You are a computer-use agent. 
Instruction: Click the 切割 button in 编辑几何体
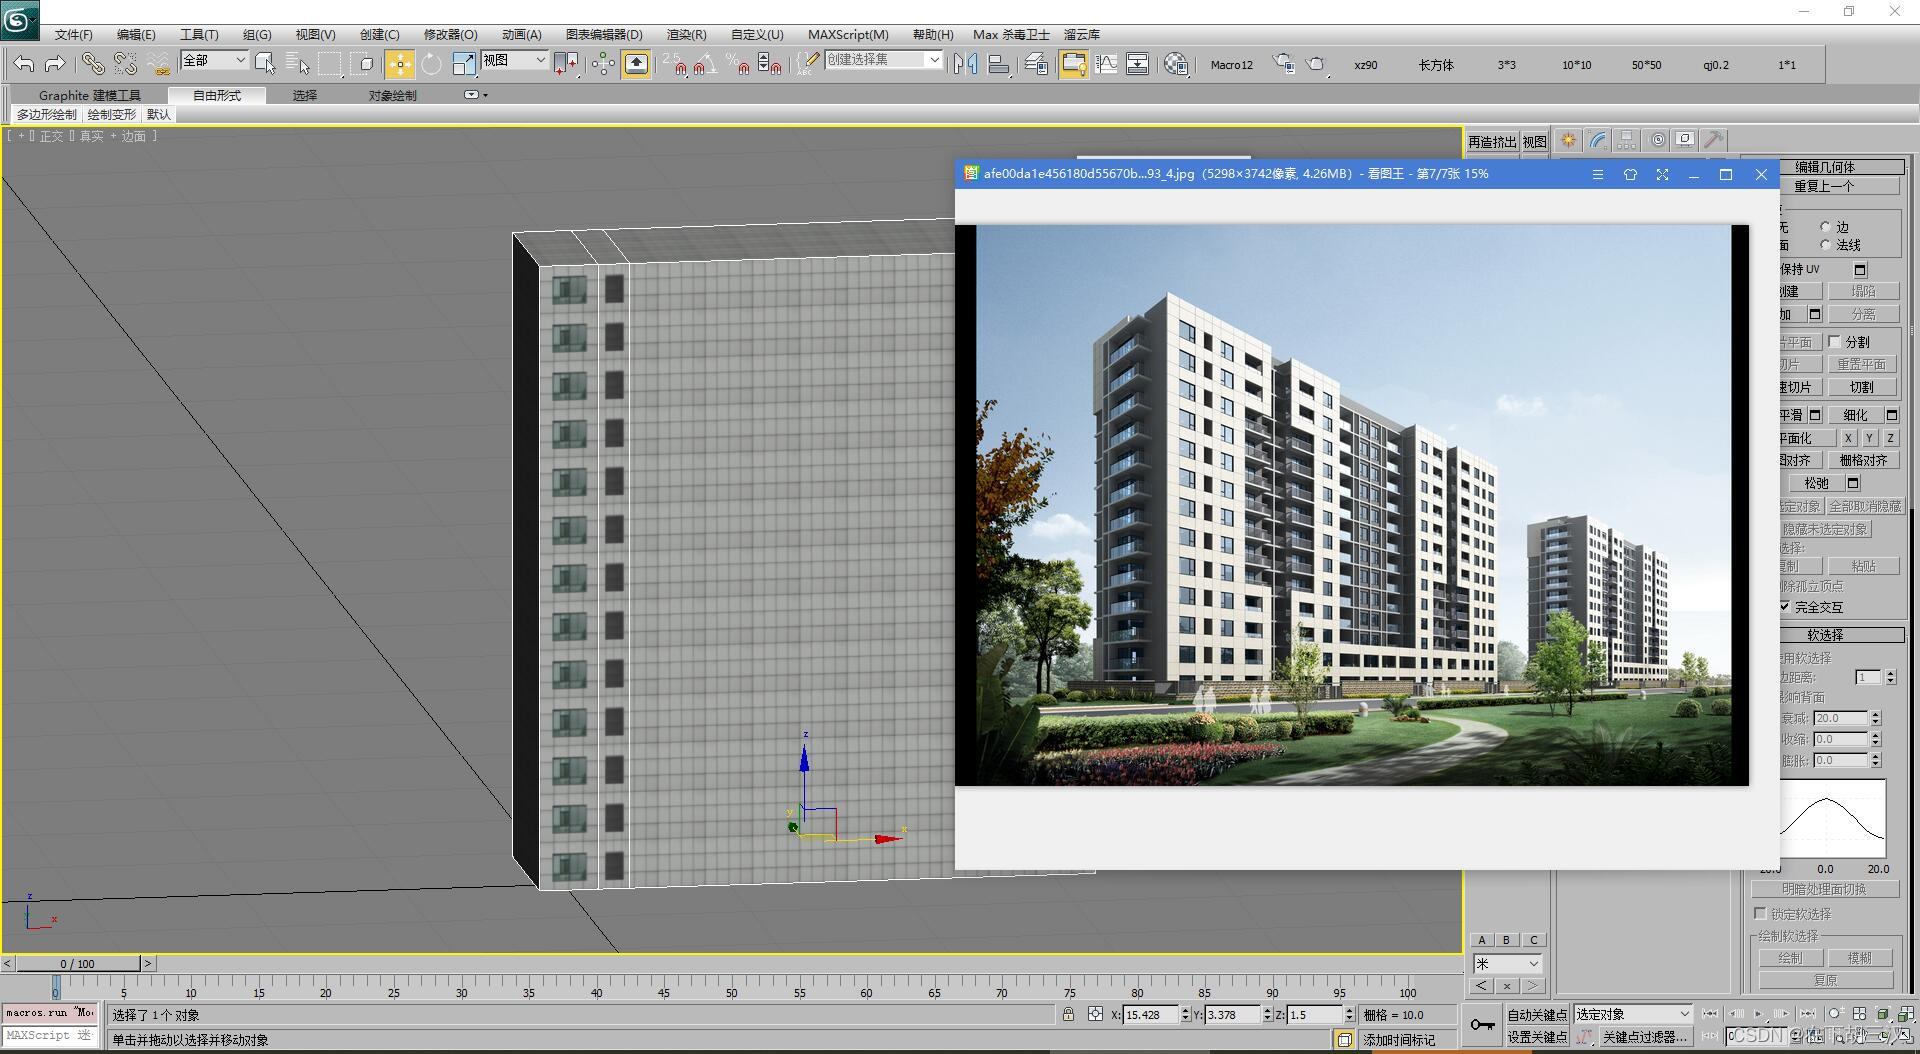(x=1862, y=387)
